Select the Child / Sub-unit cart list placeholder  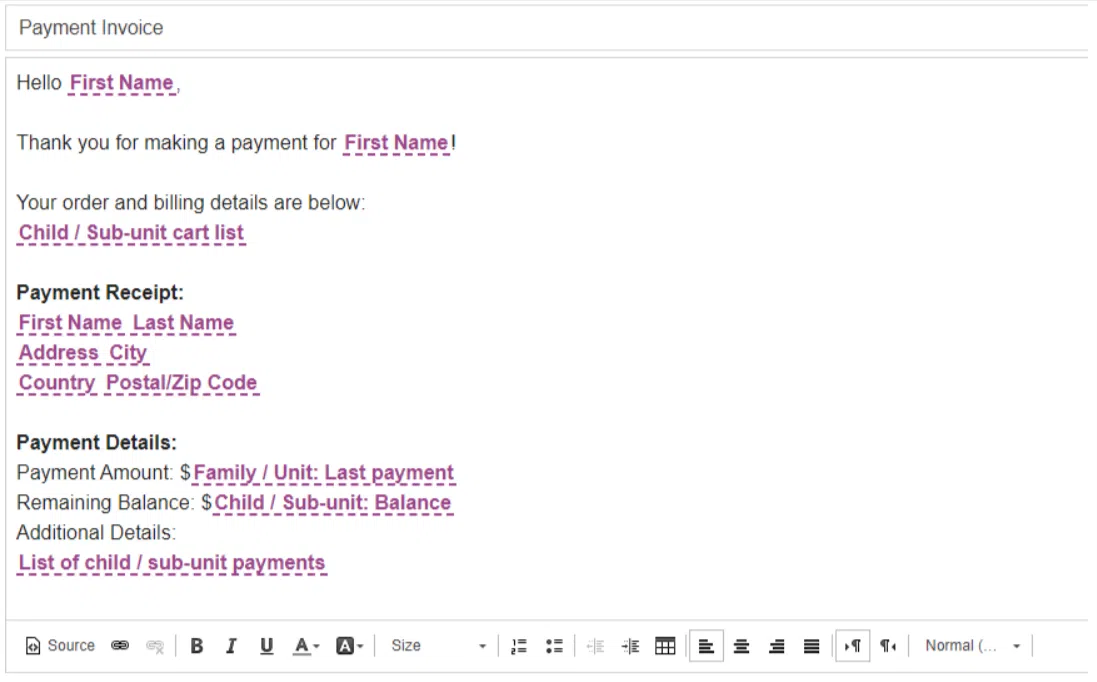click(131, 233)
